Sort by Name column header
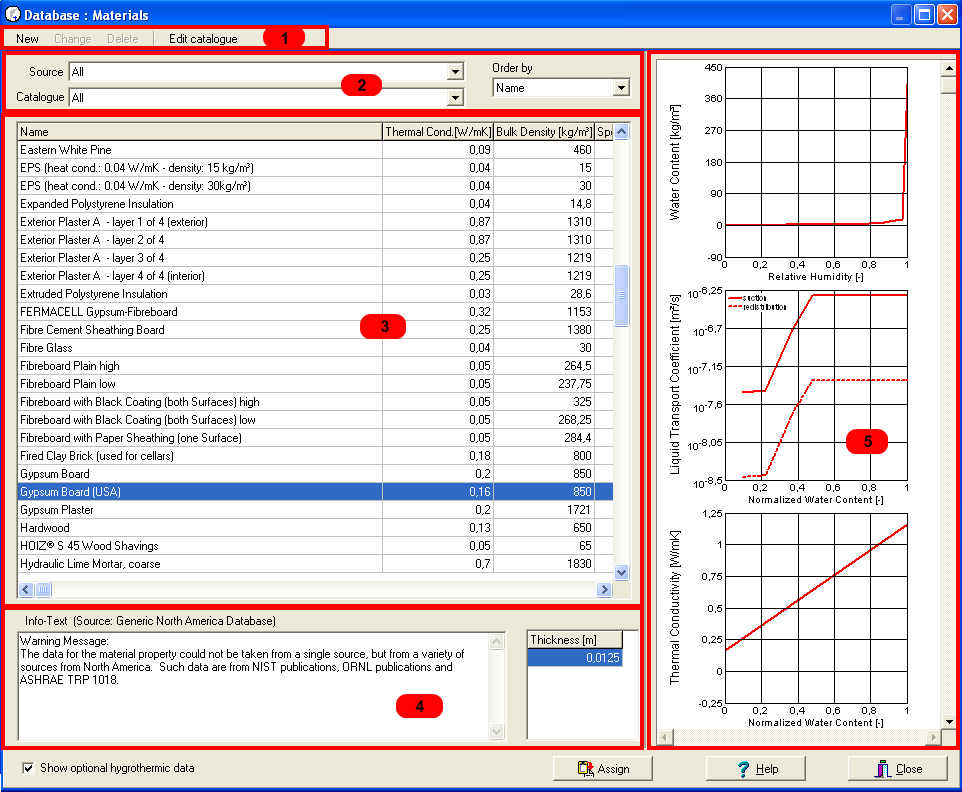This screenshot has width=962, height=792. pyautogui.click(x=199, y=132)
